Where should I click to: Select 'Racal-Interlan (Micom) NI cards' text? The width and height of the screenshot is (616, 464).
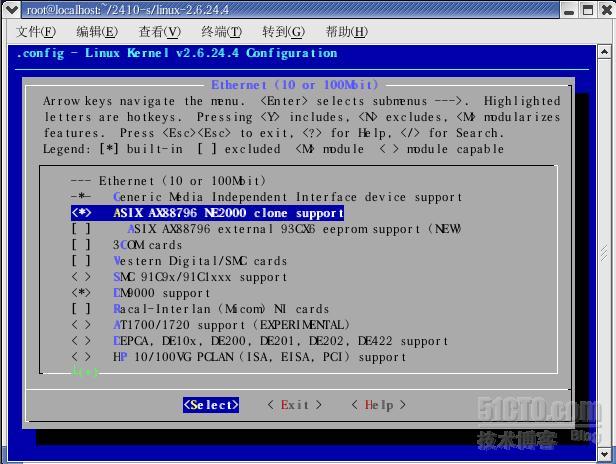(x=221, y=309)
